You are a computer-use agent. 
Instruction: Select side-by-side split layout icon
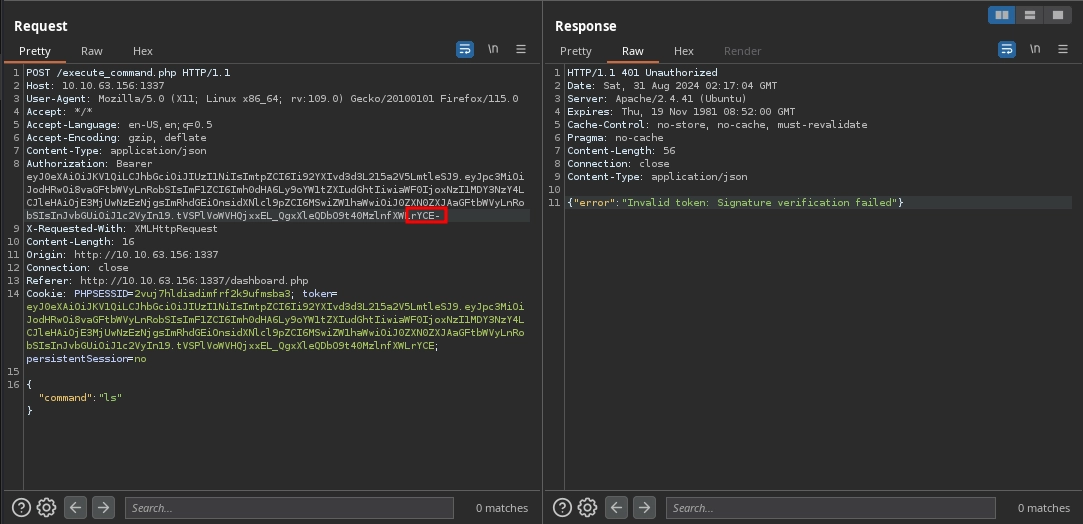[1001, 15]
